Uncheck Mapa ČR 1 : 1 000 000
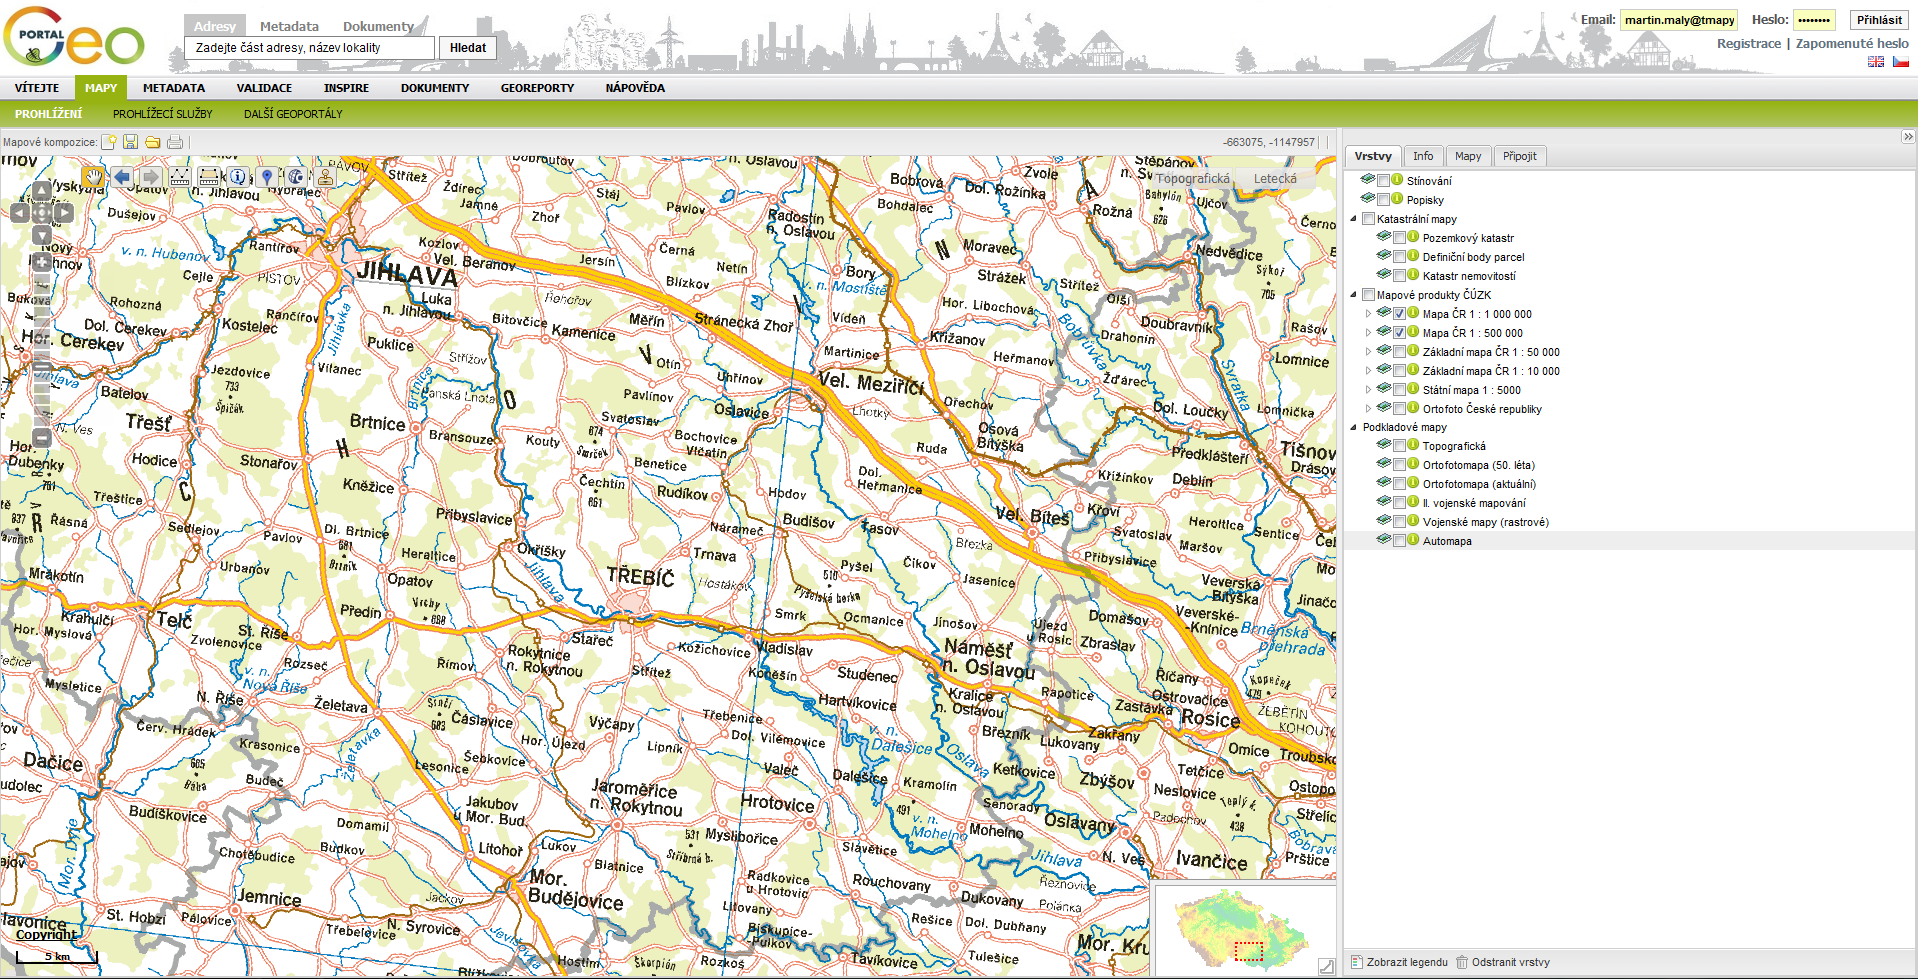 1399,314
